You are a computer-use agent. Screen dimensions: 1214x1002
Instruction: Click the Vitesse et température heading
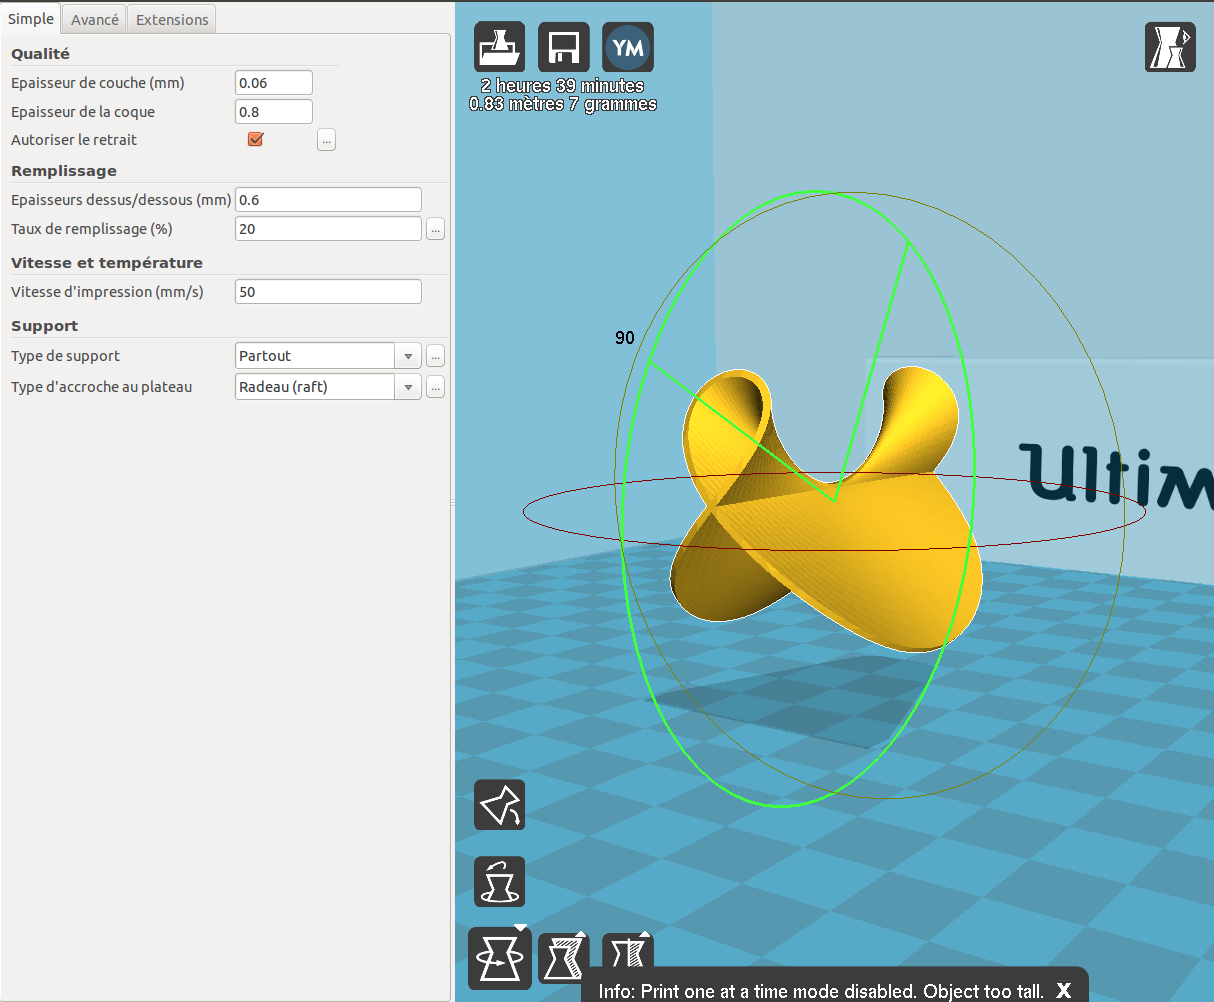pos(107,263)
